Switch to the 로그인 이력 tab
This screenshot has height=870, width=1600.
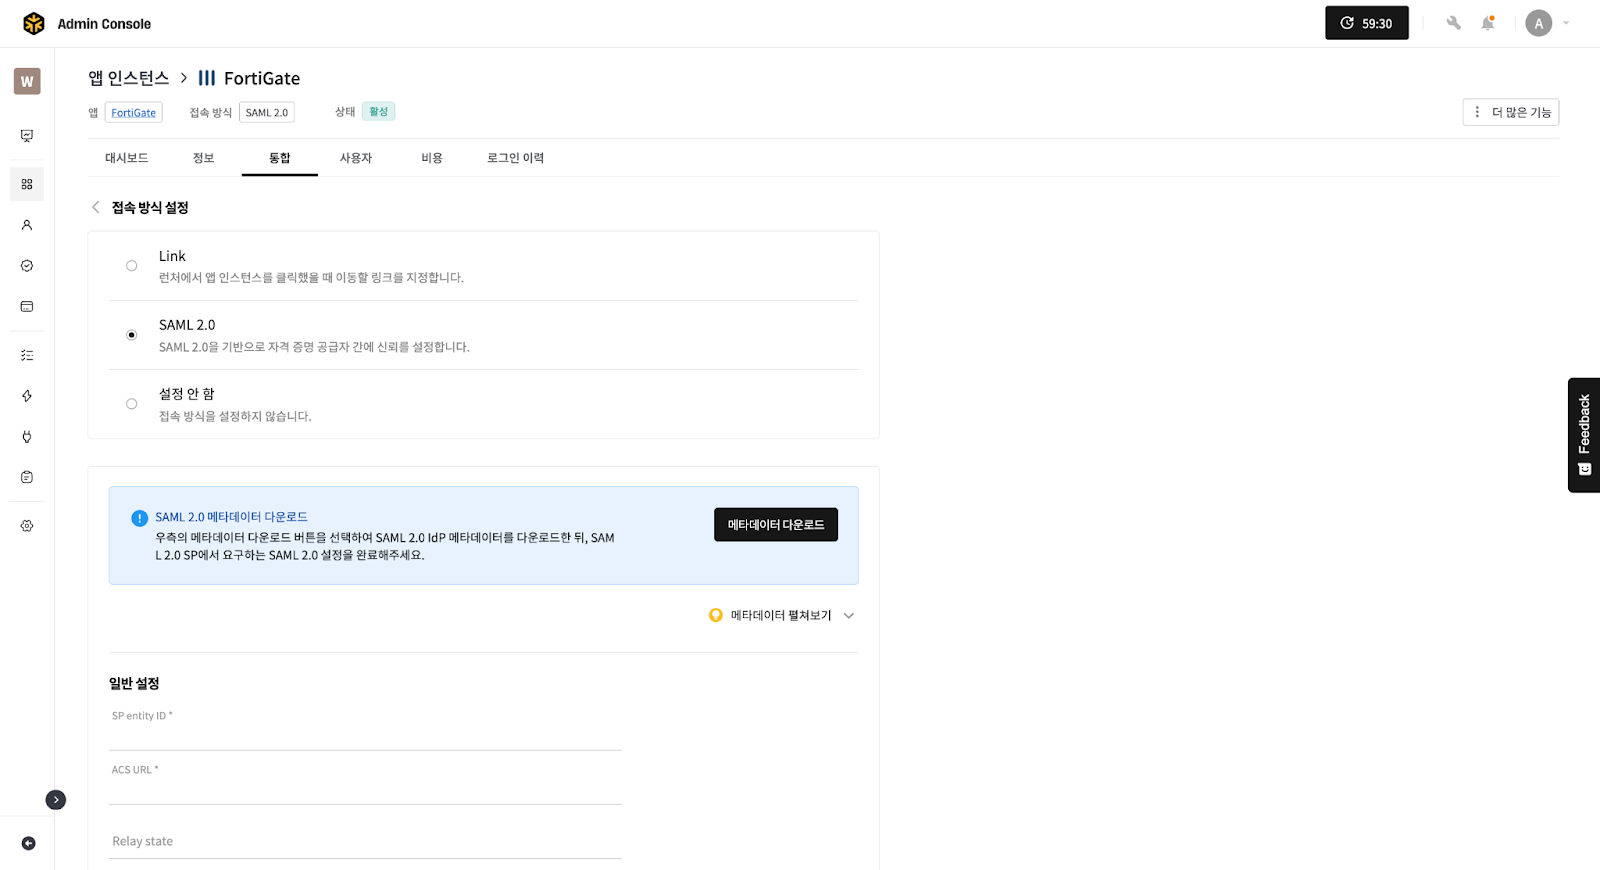pyautogui.click(x=515, y=158)
